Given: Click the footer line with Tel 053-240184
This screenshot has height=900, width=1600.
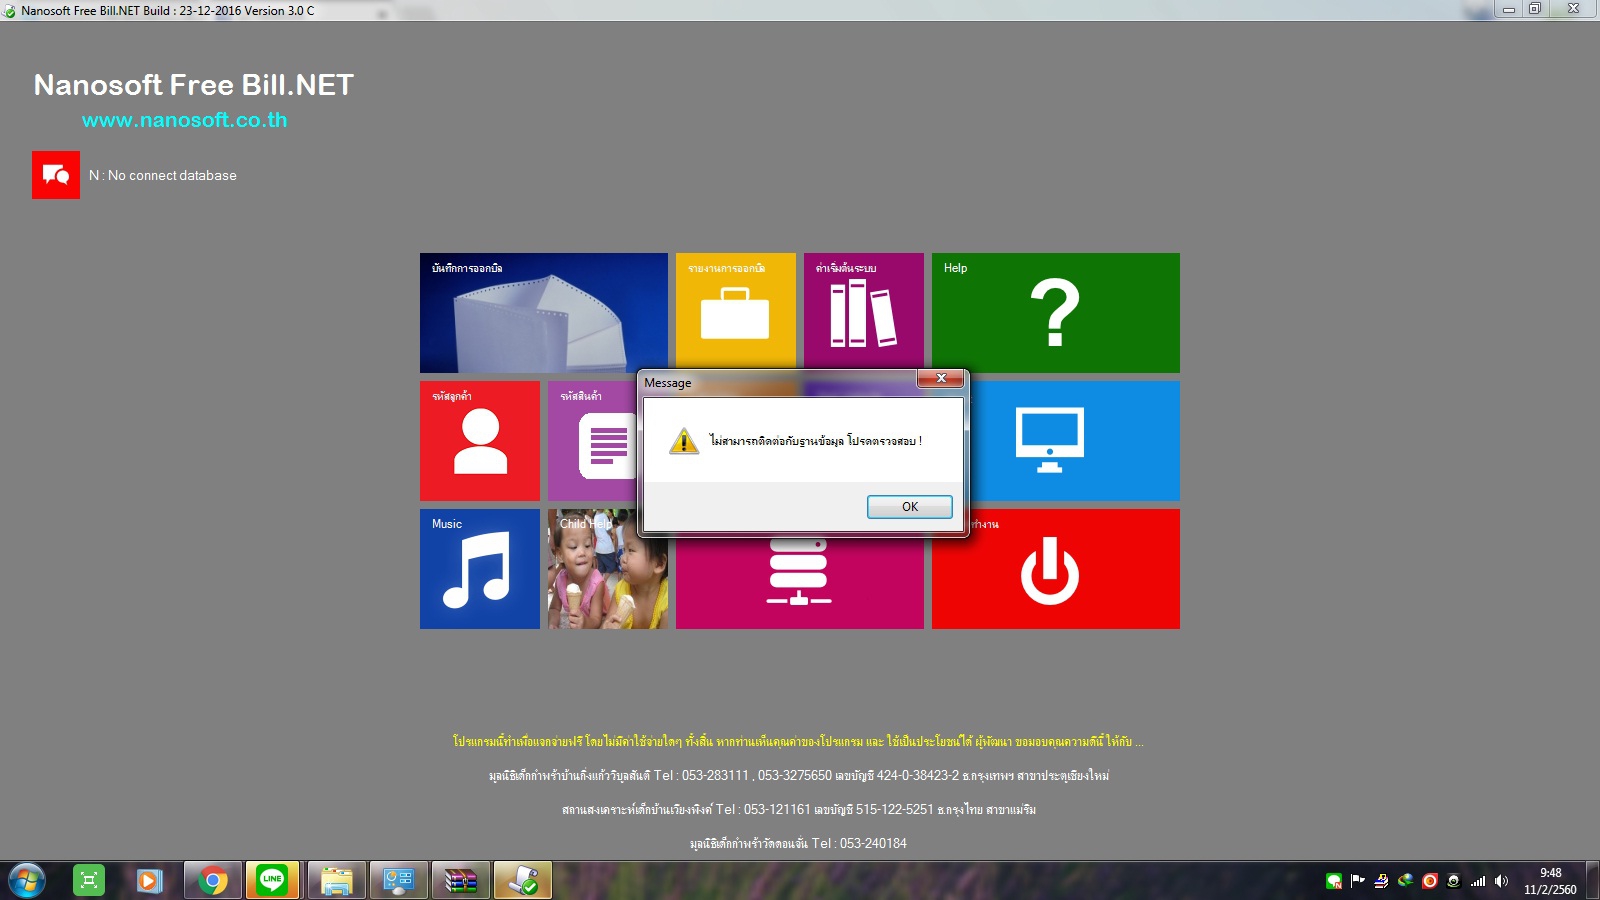Looking at the screenshot, I should [798, 843].
